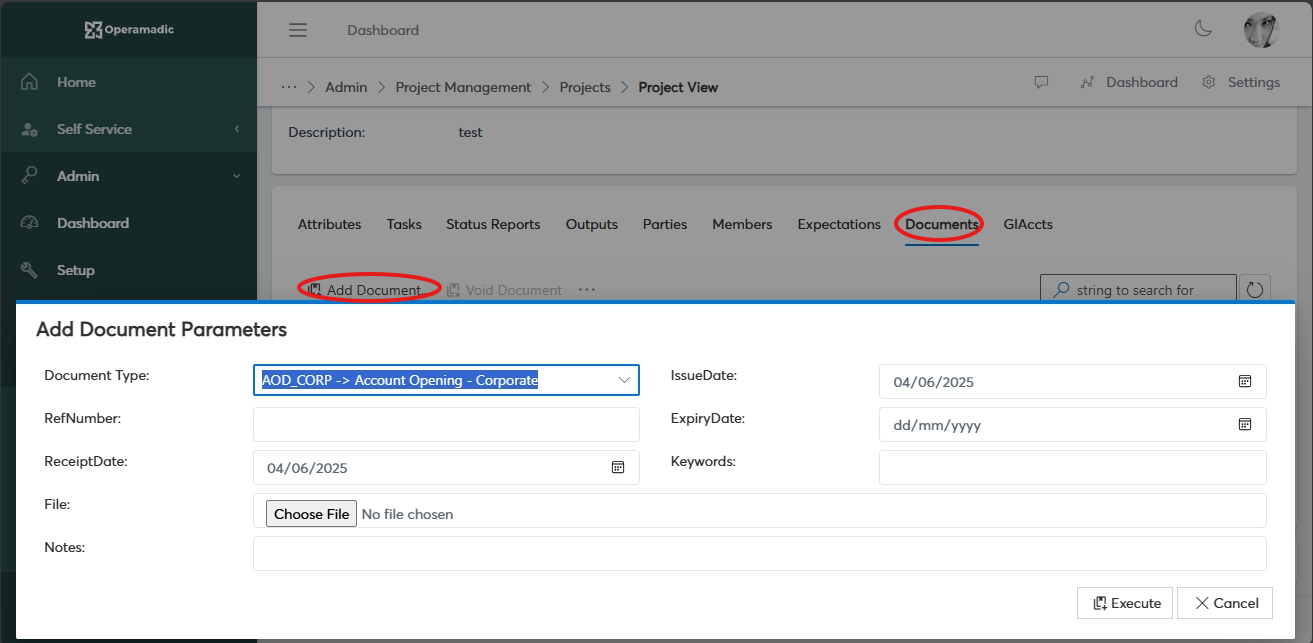The width and height of the screenshot is (1313, 643).
Task: Navigate to Projects breadcrumb
Action: point(585,87)
